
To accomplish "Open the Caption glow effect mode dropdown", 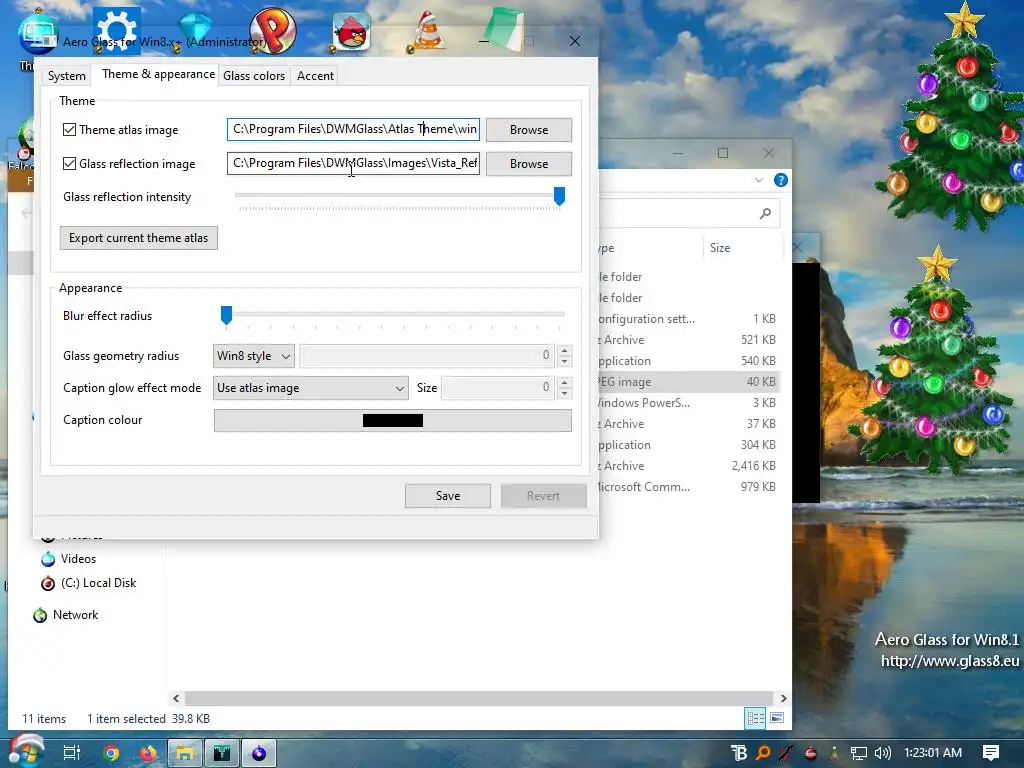I will [311, 388].
